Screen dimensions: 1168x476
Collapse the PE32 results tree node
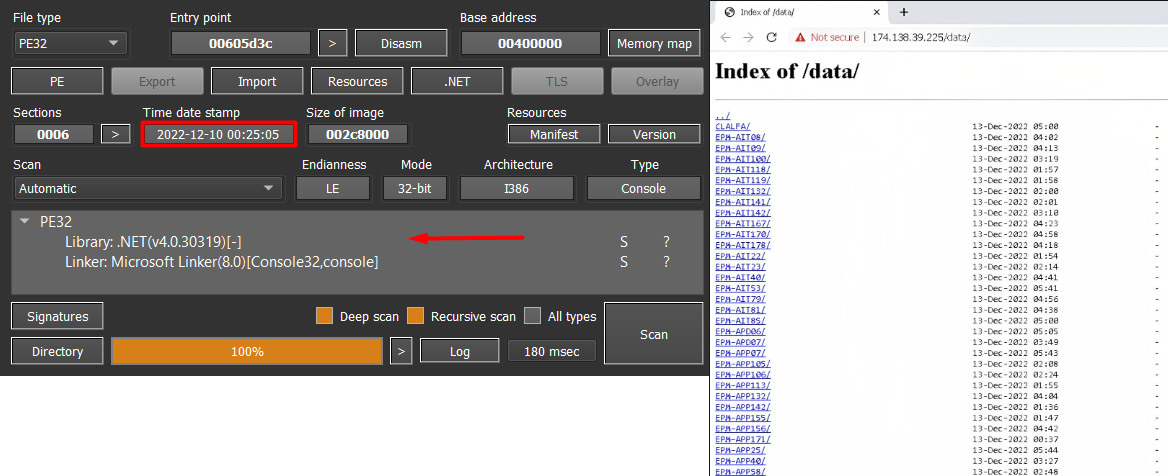pos(25,222)
